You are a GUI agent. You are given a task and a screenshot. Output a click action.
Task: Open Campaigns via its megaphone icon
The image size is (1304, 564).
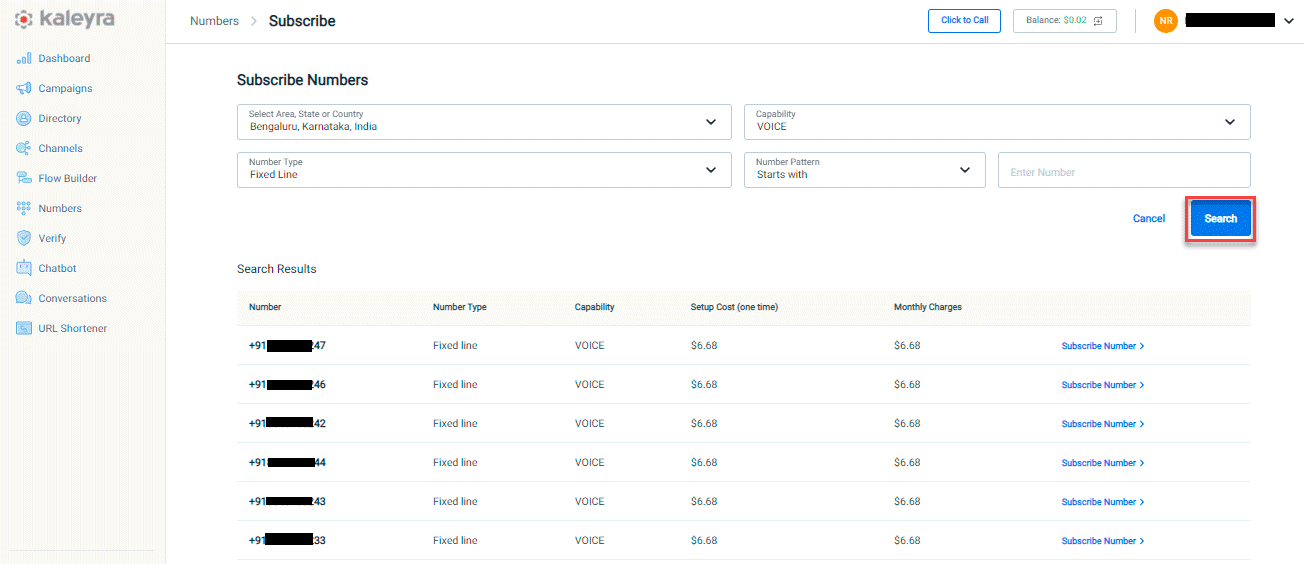24,88
